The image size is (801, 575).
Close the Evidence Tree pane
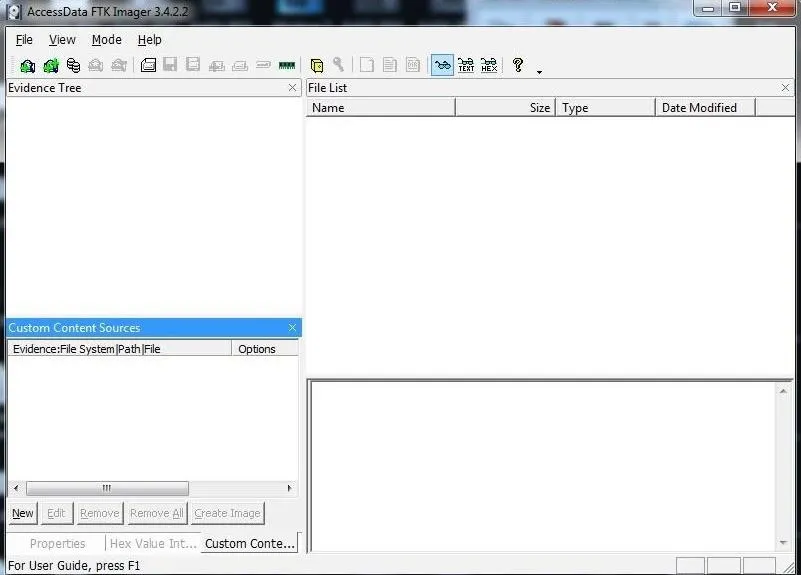coord(292,88)
